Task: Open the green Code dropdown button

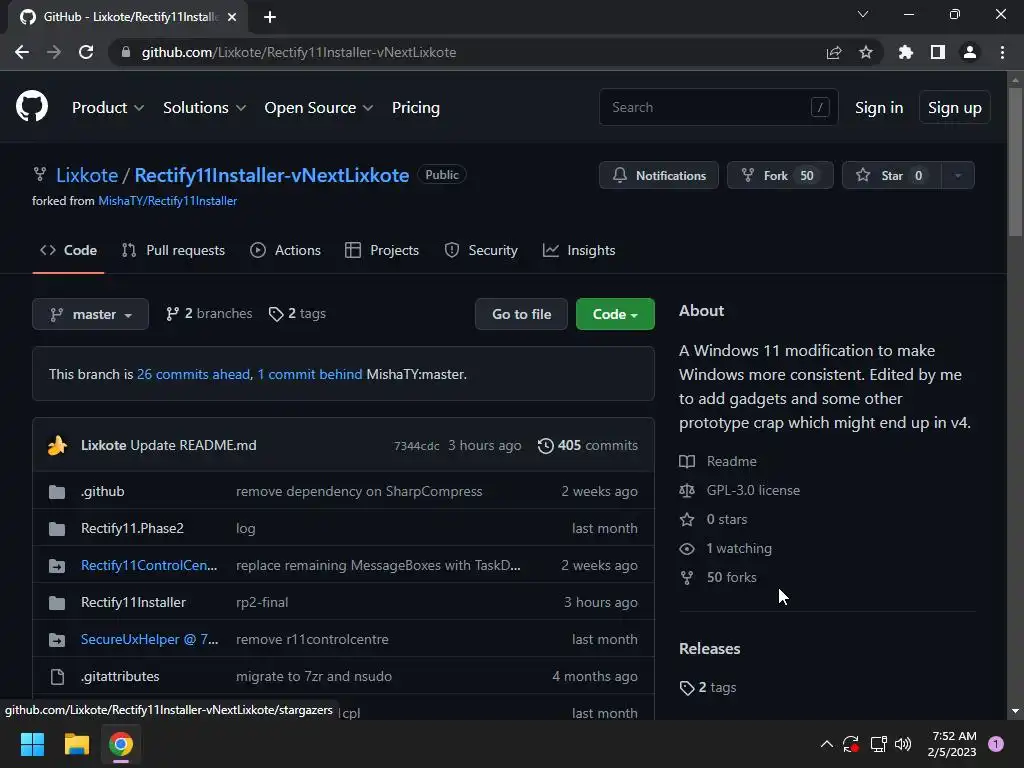Action: 615,314
